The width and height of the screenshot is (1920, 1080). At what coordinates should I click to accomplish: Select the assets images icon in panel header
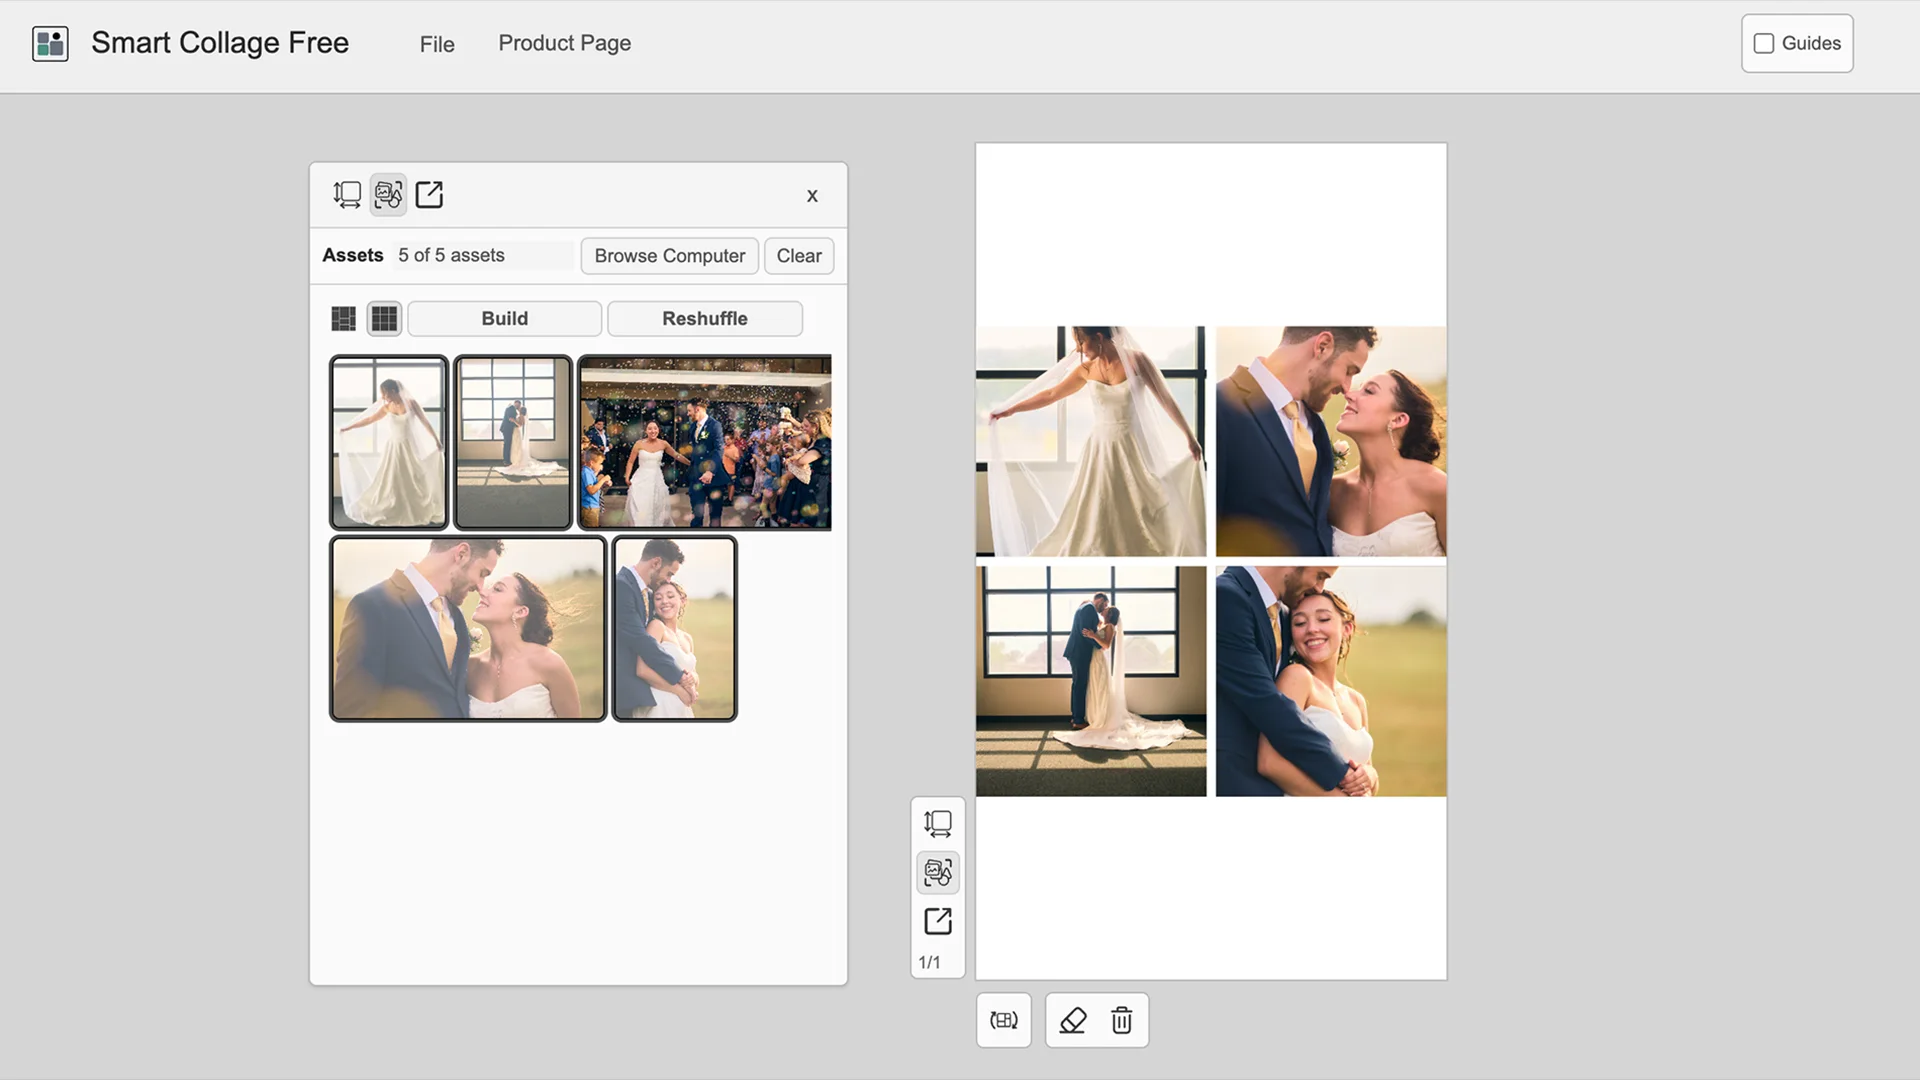[388, 194]
